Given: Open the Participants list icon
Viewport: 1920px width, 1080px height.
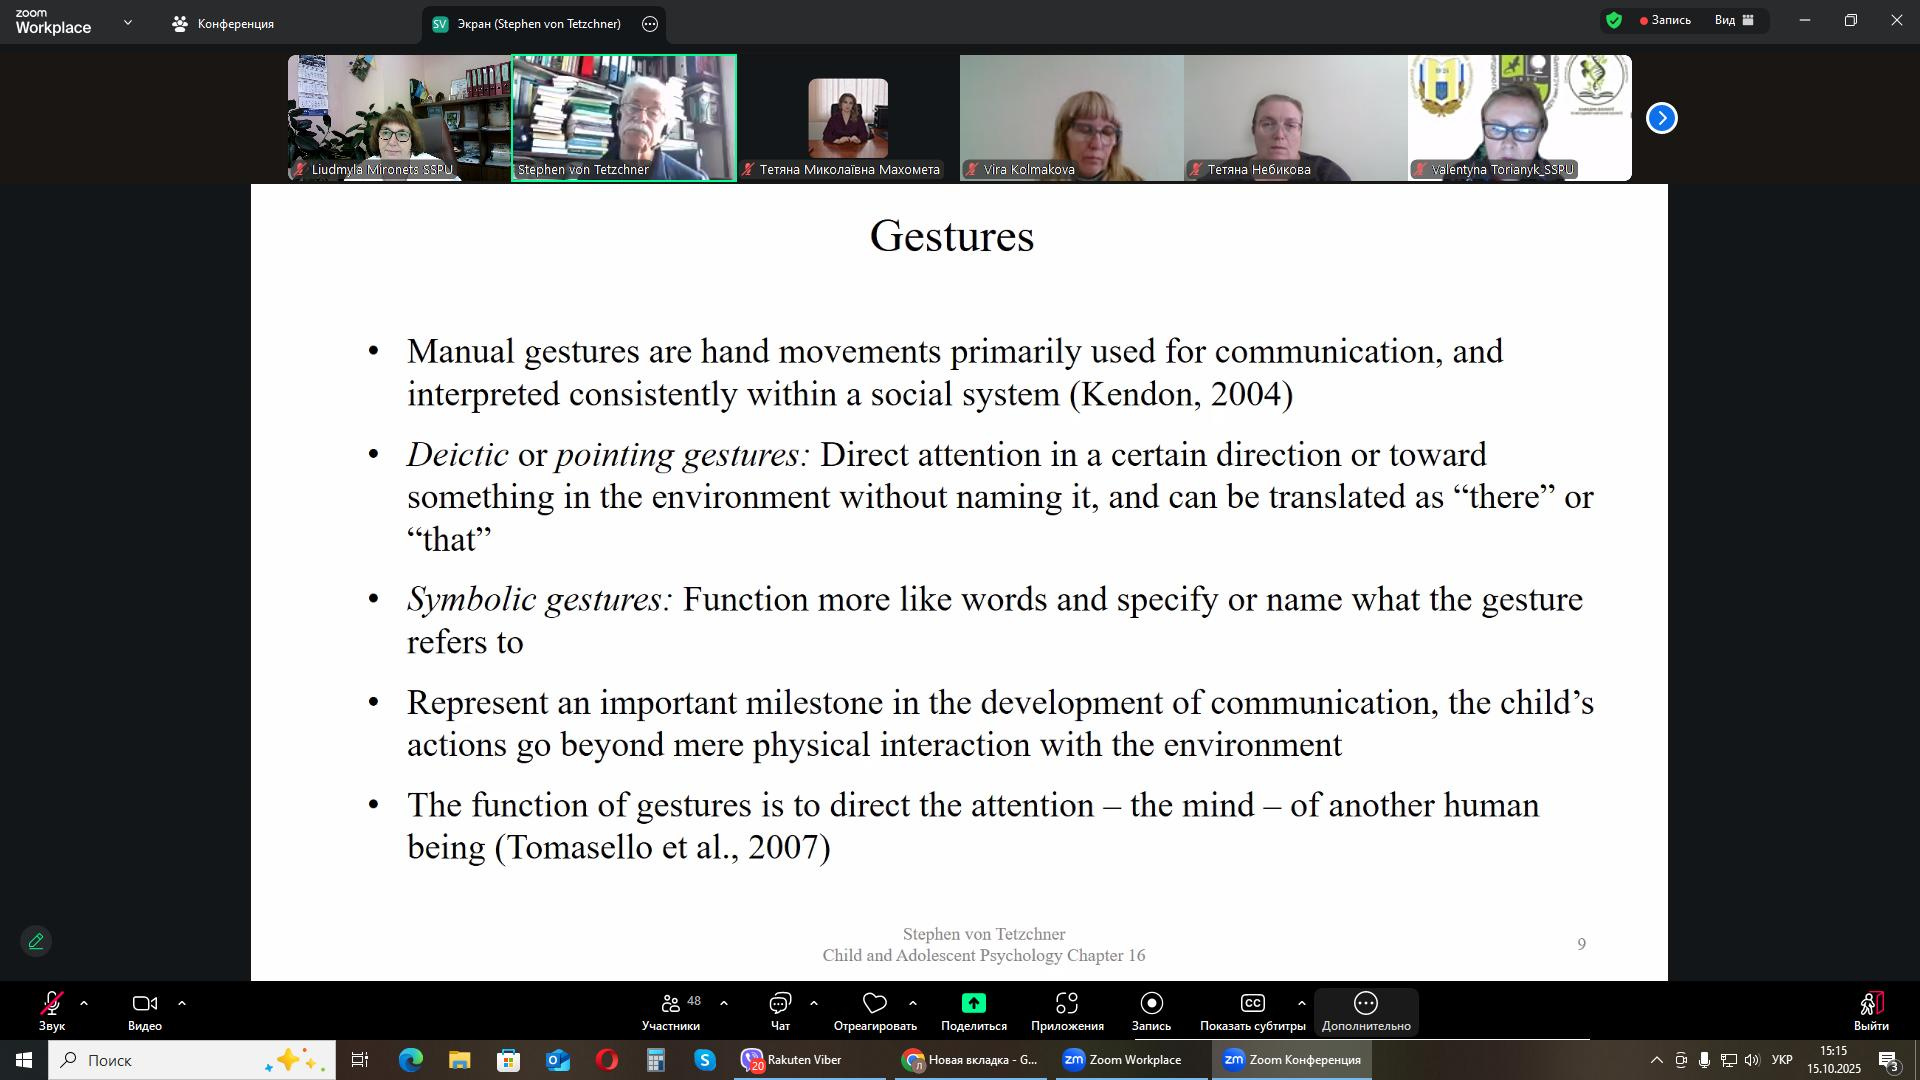Looking at the screenshot, I should pos(671,1003).
